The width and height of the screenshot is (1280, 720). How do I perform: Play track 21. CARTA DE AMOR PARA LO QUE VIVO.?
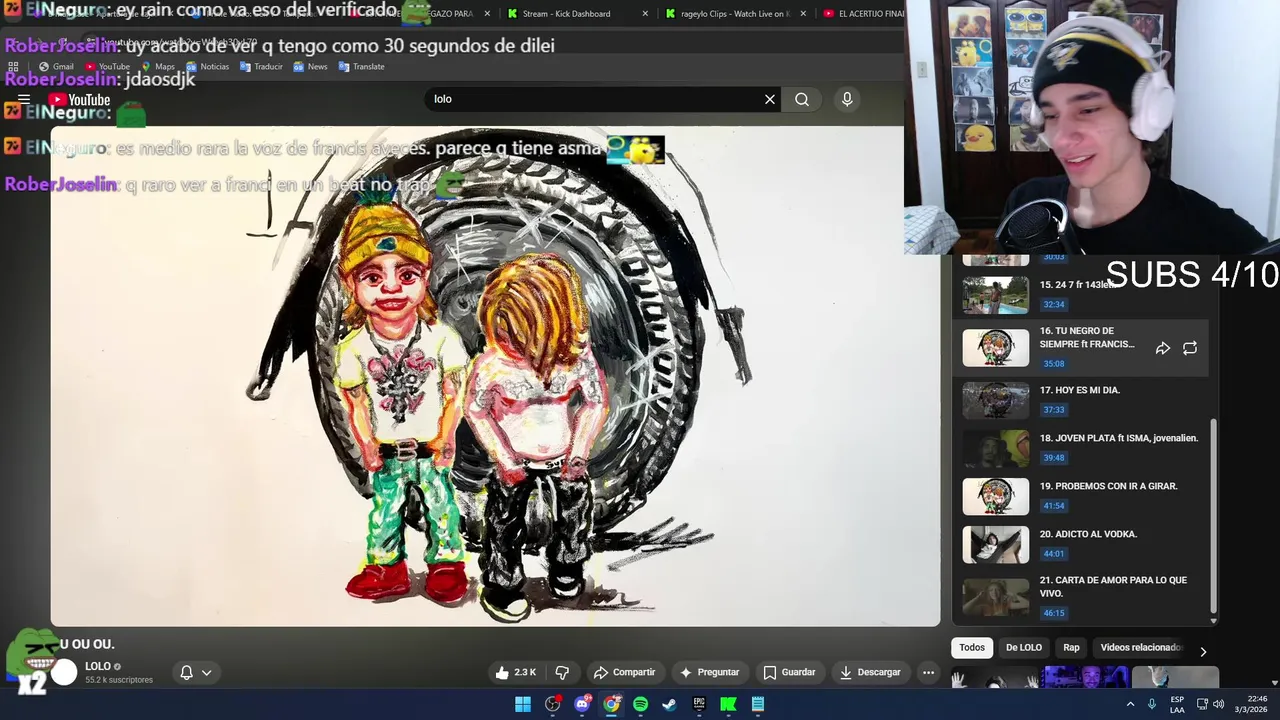(x=1080, y=596)
